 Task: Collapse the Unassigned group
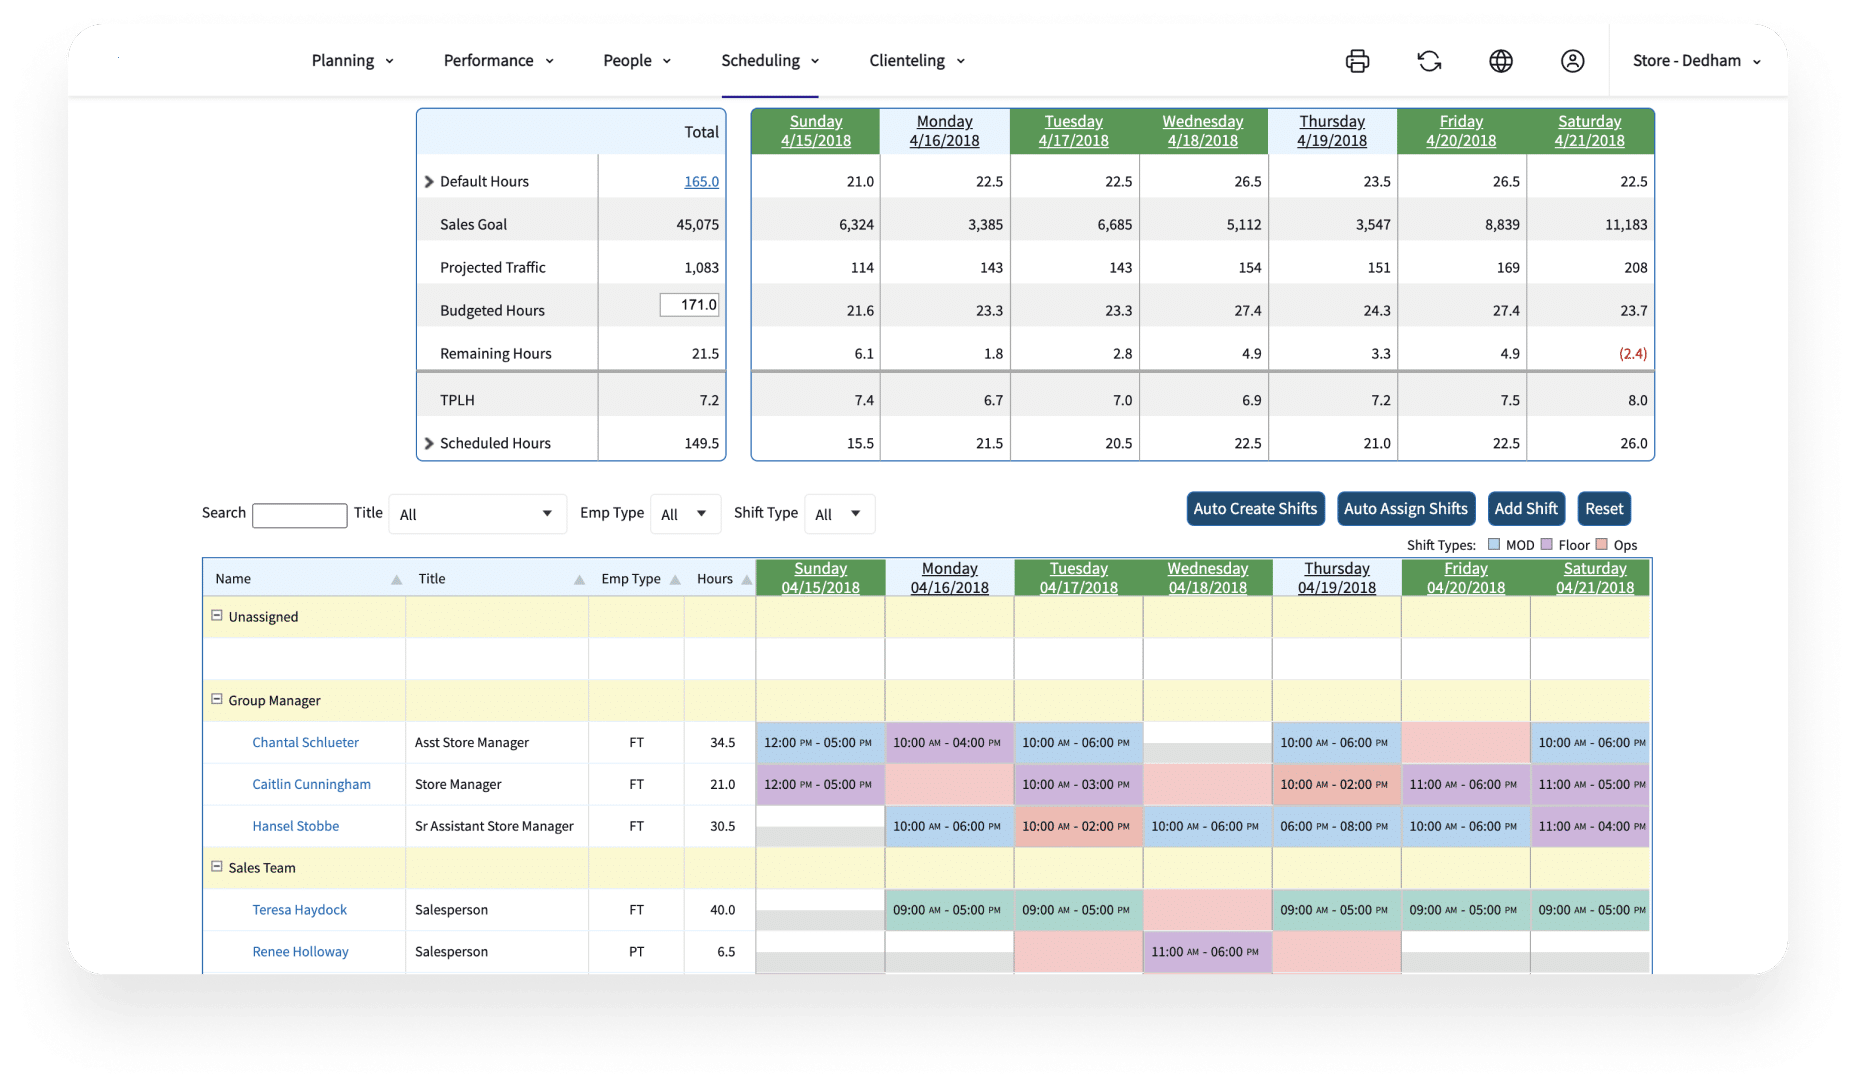pos(216,616)
